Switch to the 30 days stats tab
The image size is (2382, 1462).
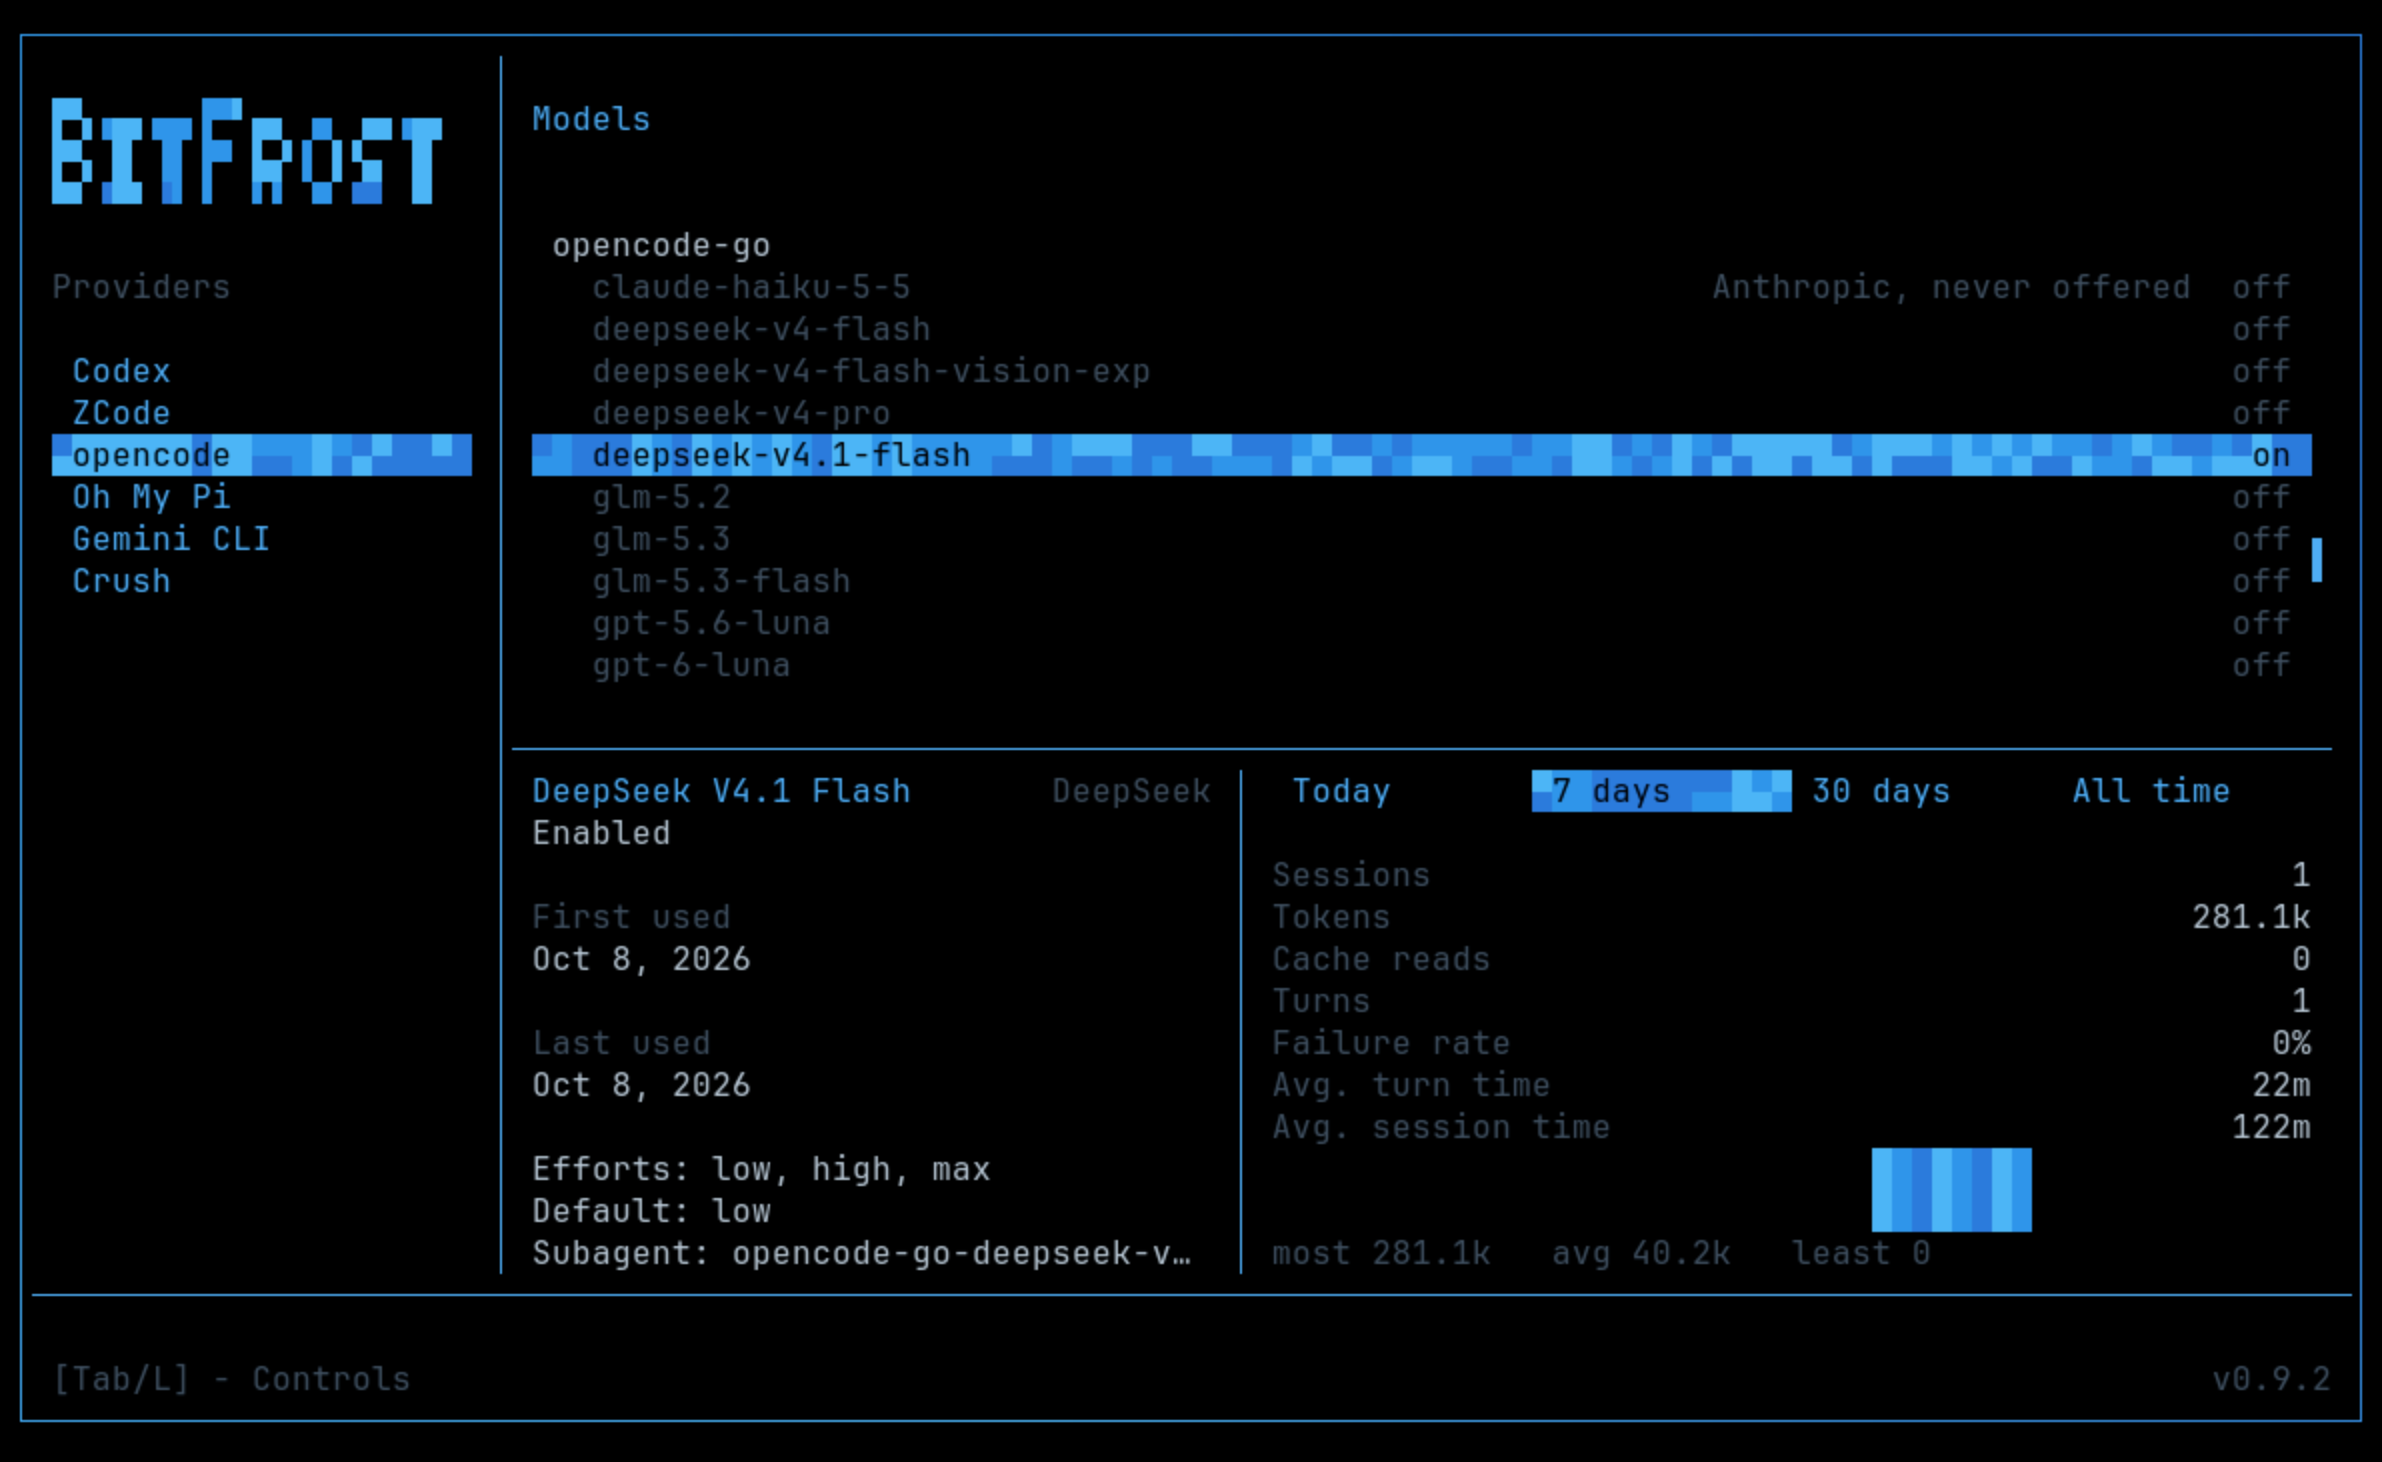click(1881, 791)
